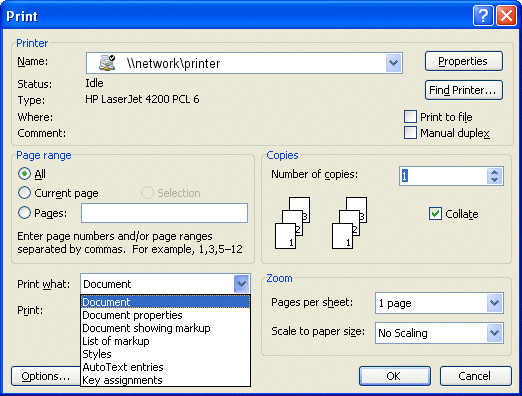522x396 pixels.
Task: Select Key assignments option
Action: coord(165,380)
